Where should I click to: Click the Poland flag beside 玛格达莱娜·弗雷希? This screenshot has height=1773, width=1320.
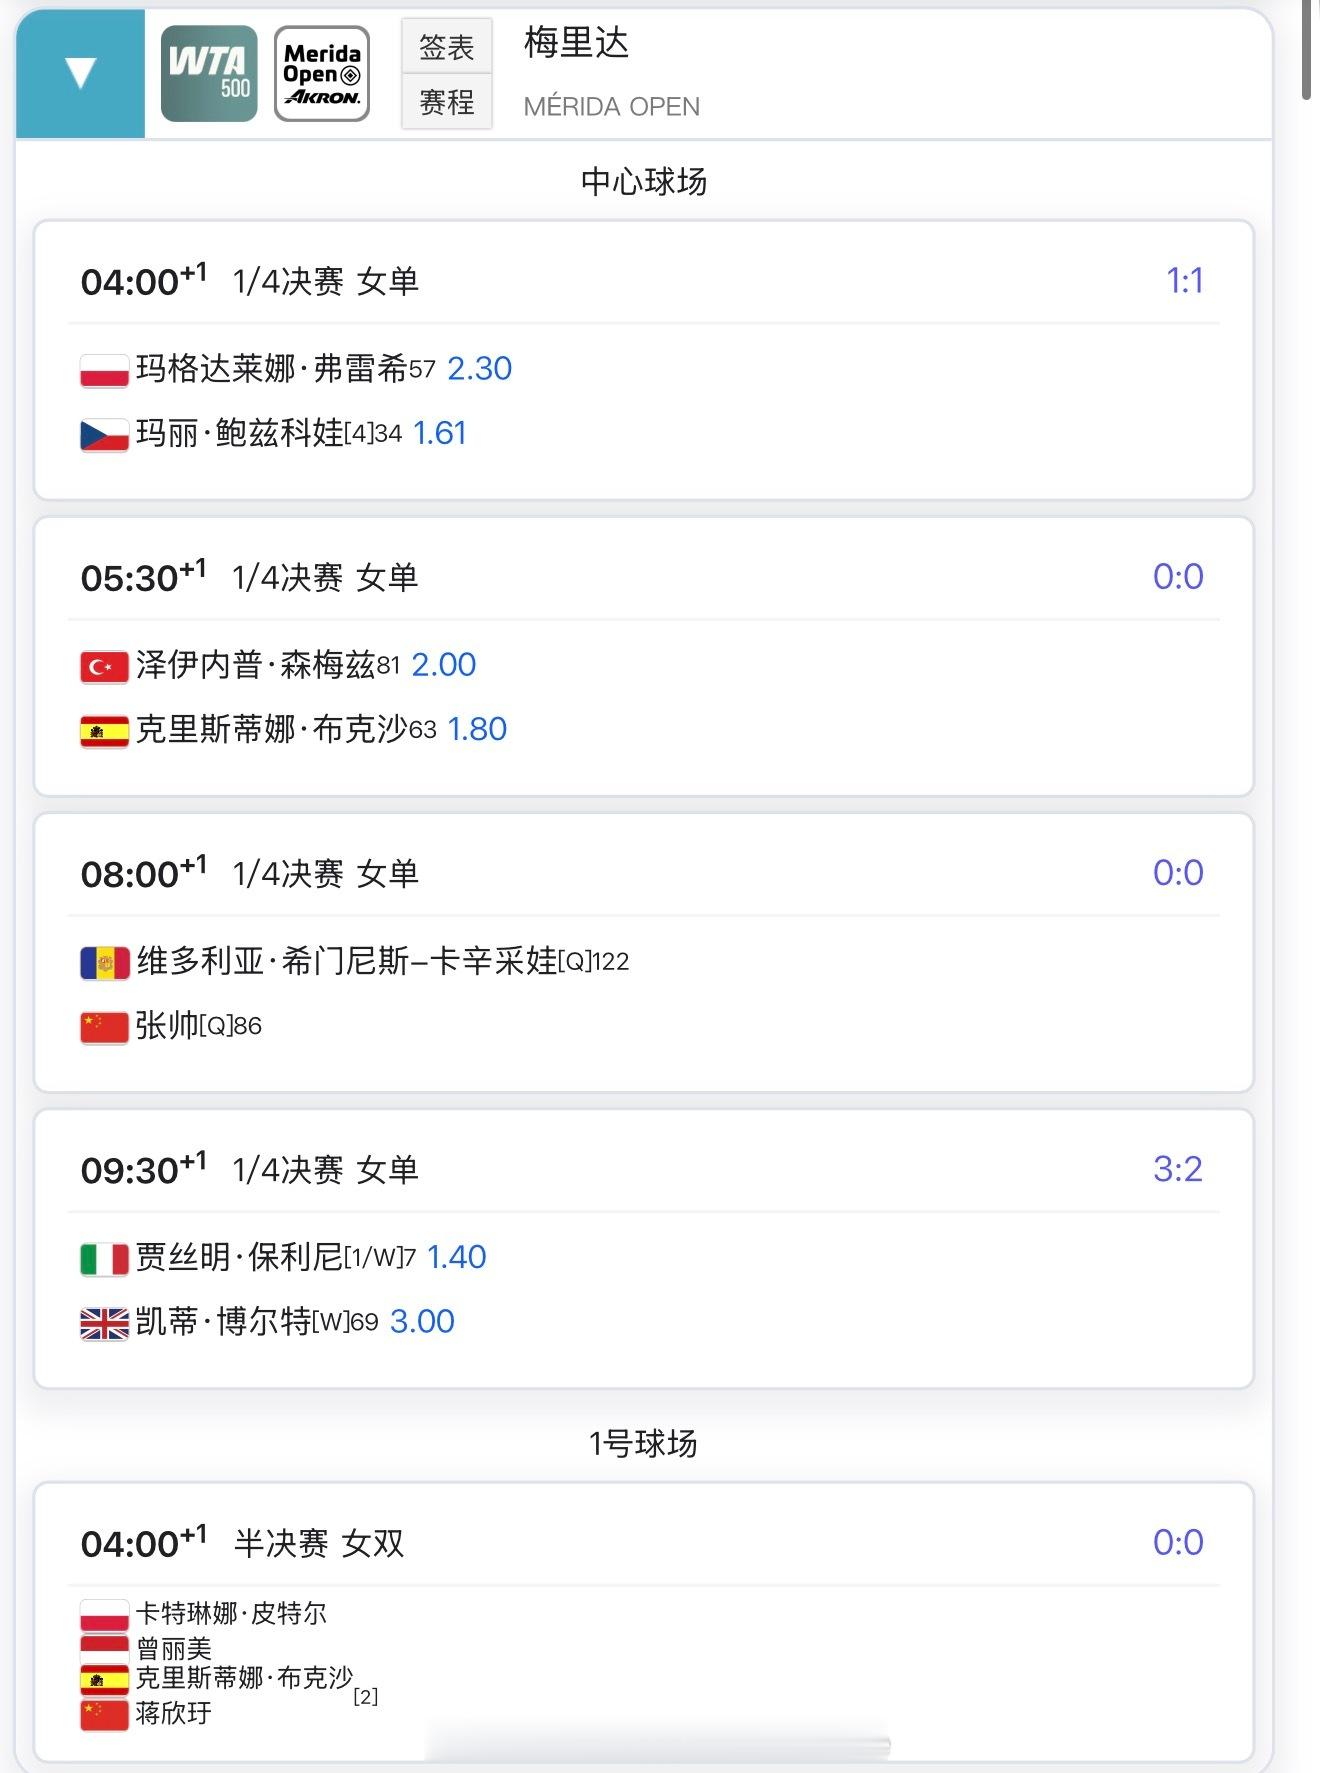tap(104, 370)
